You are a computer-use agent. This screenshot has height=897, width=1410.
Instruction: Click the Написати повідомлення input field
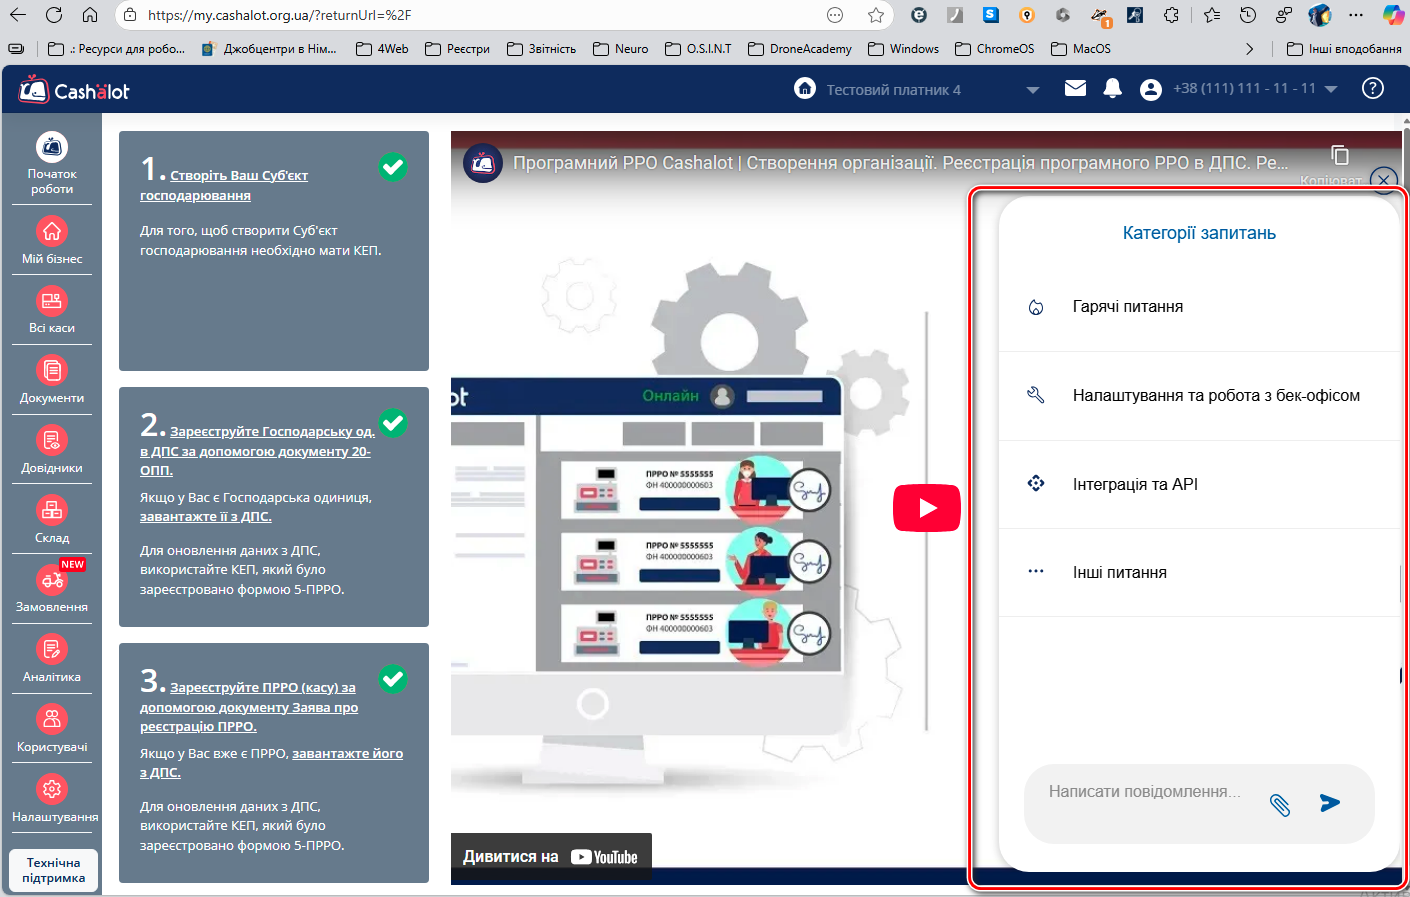1144,792
